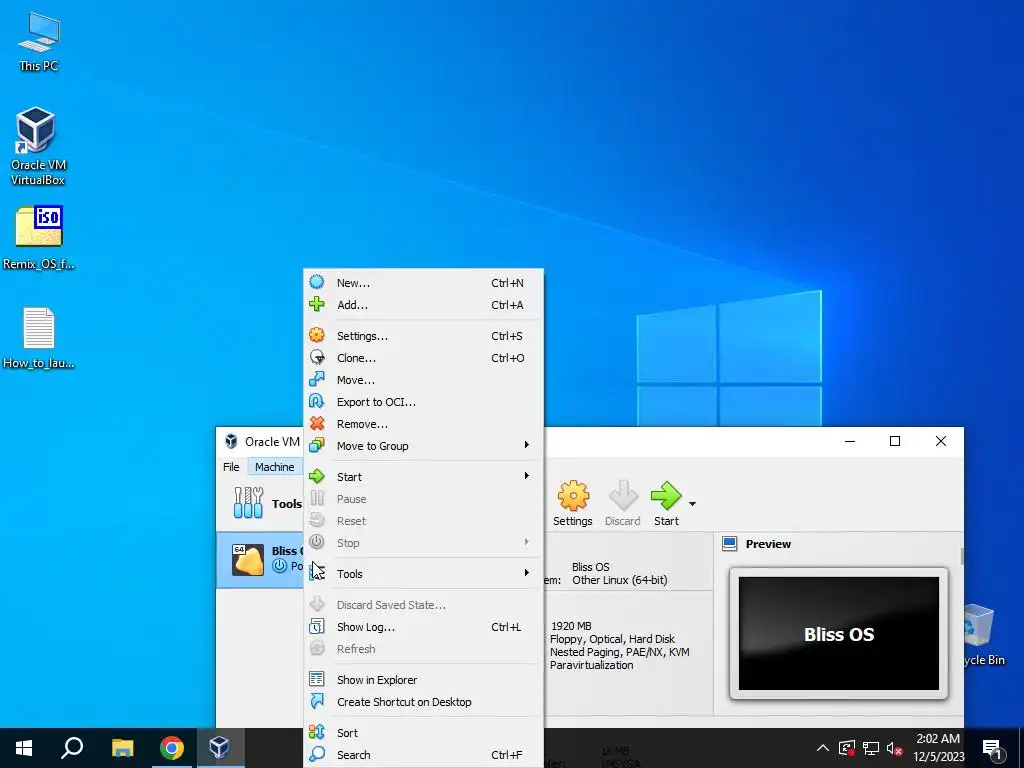
Task: Click the Create Shortcut on Desktop icon
Action: pos(317,701)
